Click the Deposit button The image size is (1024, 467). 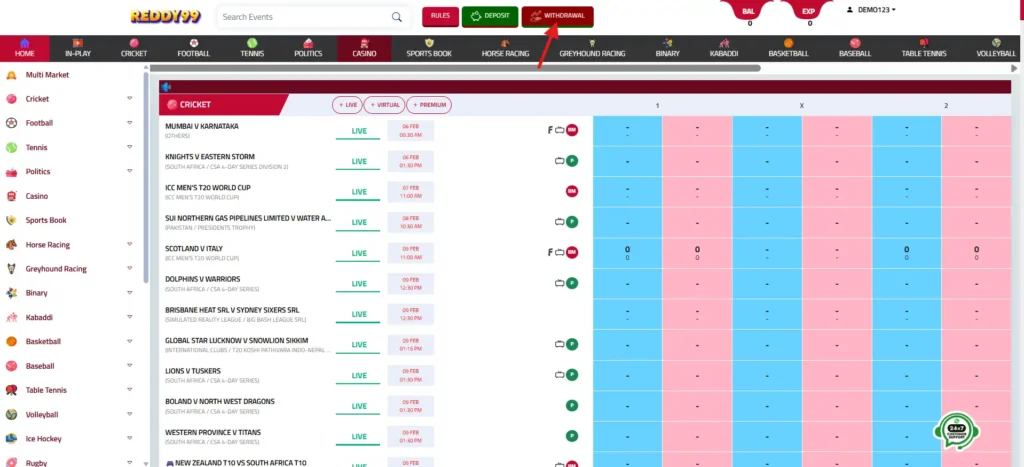click(490, 17)
